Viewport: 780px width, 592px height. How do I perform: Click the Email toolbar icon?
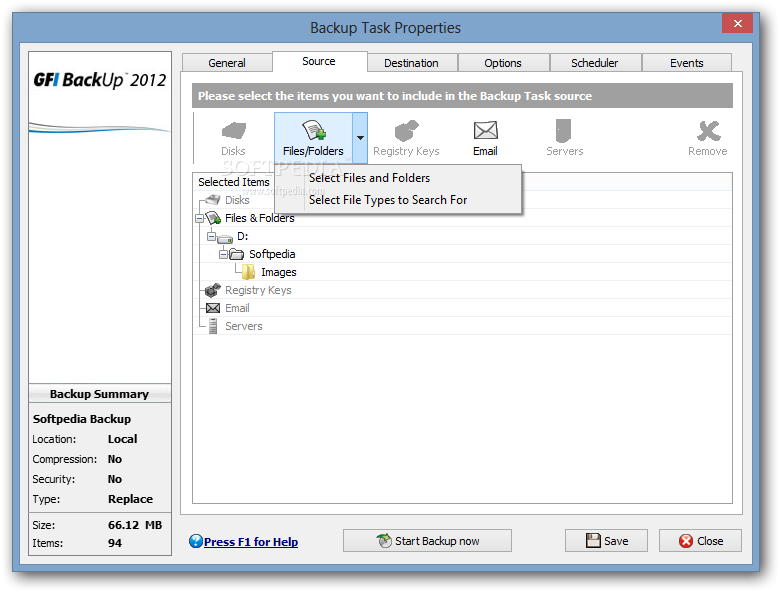pos(486,130)
